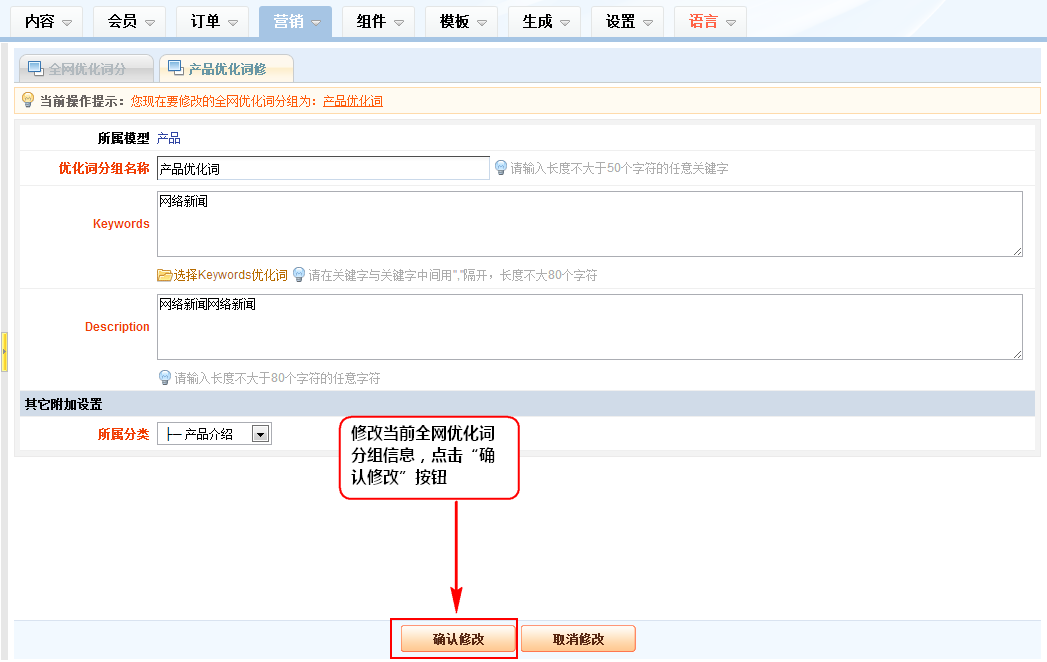Click inside the Keywords text area

click(589, 224)
